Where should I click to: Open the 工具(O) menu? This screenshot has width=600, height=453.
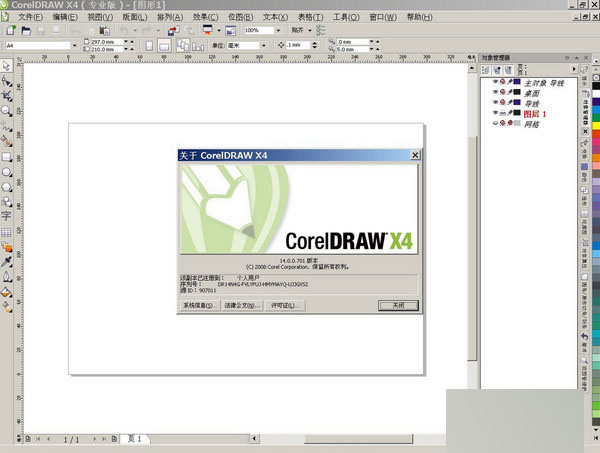click(346, 17)
